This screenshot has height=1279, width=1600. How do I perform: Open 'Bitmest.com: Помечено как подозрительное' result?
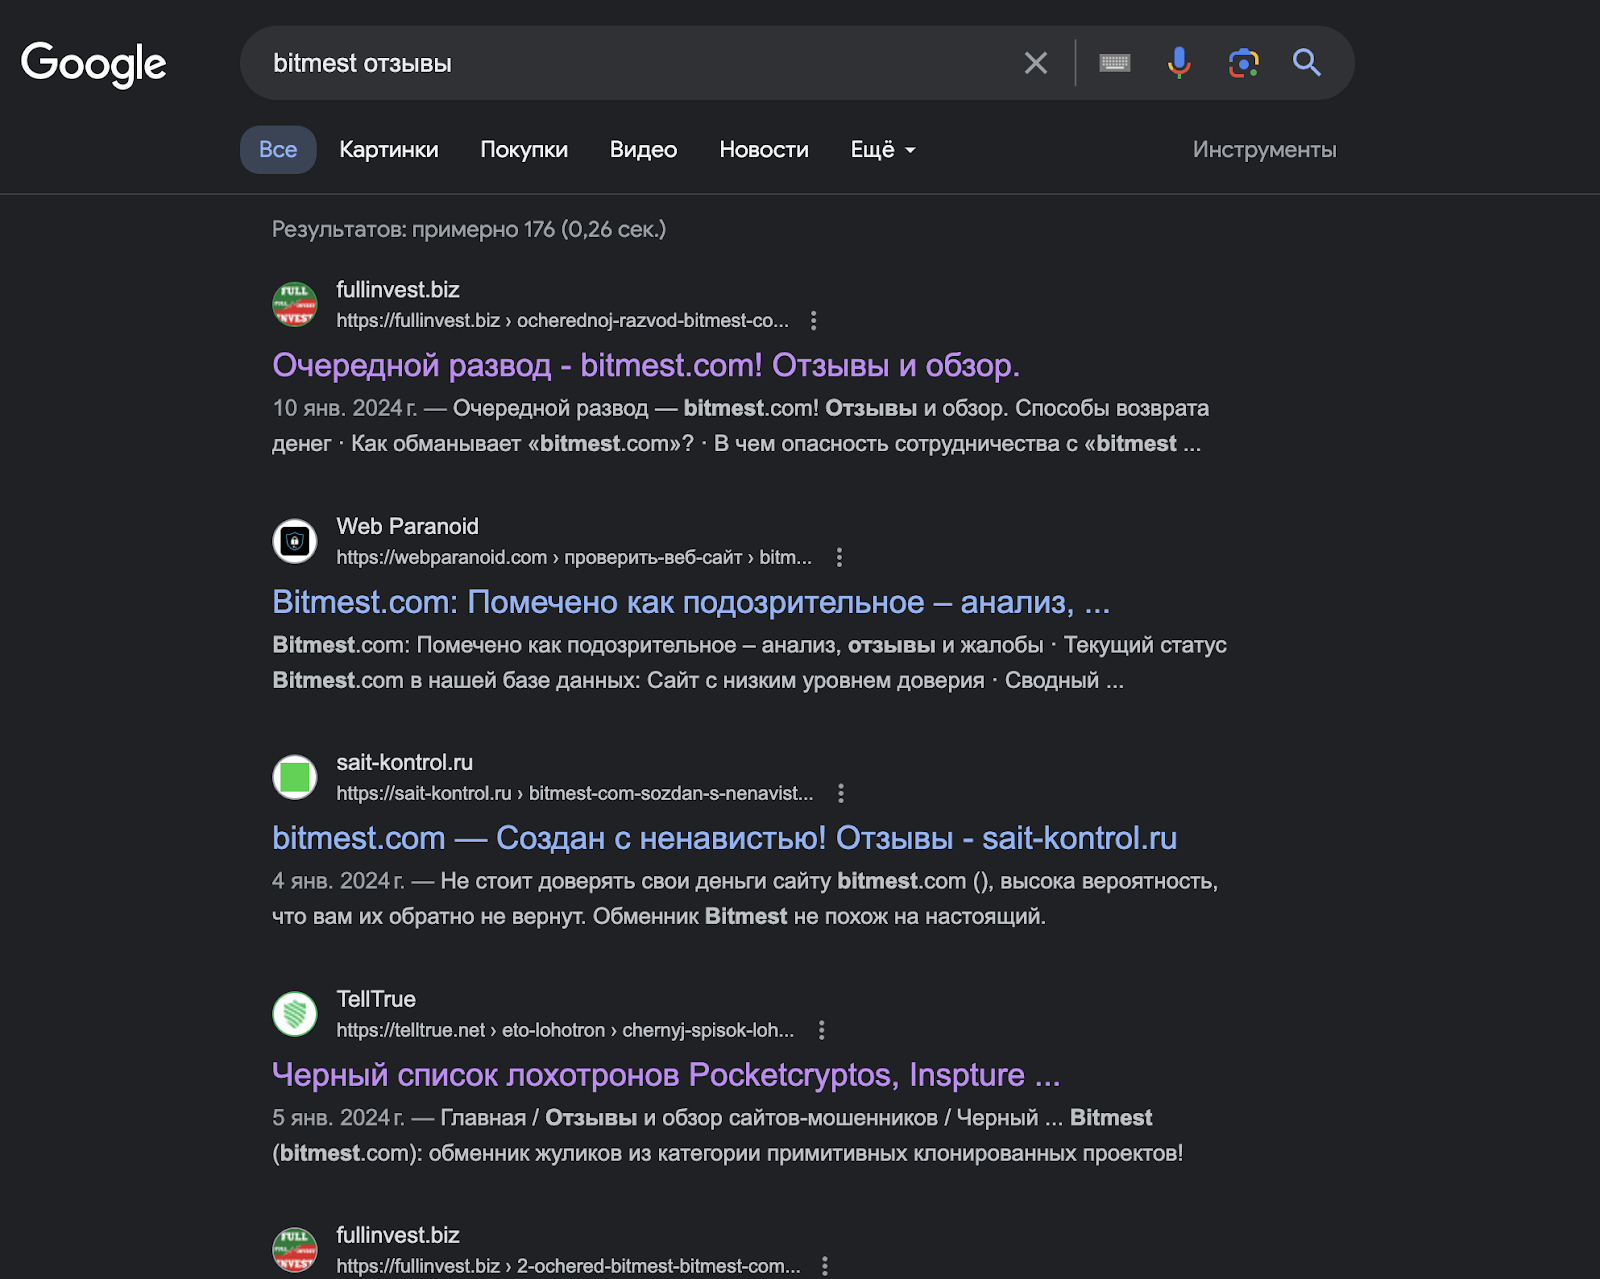coord(691,602)
